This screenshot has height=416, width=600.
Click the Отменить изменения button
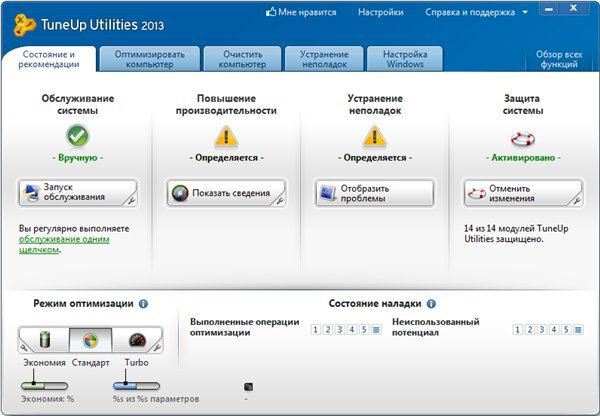click(x=523, y=193)
